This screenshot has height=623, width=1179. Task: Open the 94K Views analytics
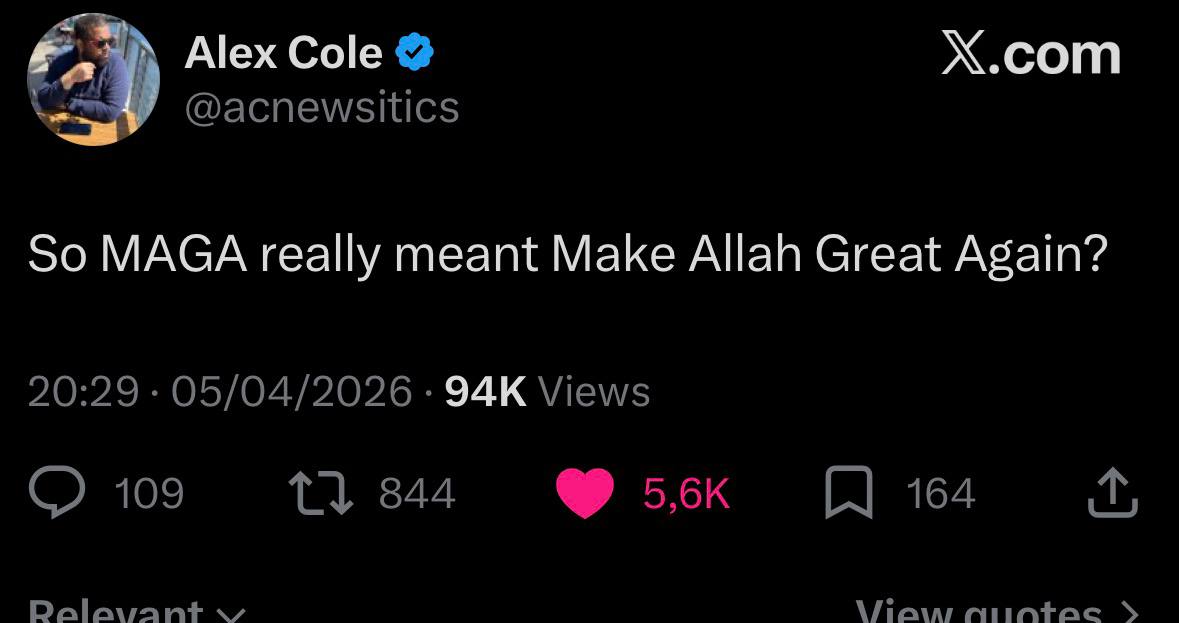(x=547, y=391)
